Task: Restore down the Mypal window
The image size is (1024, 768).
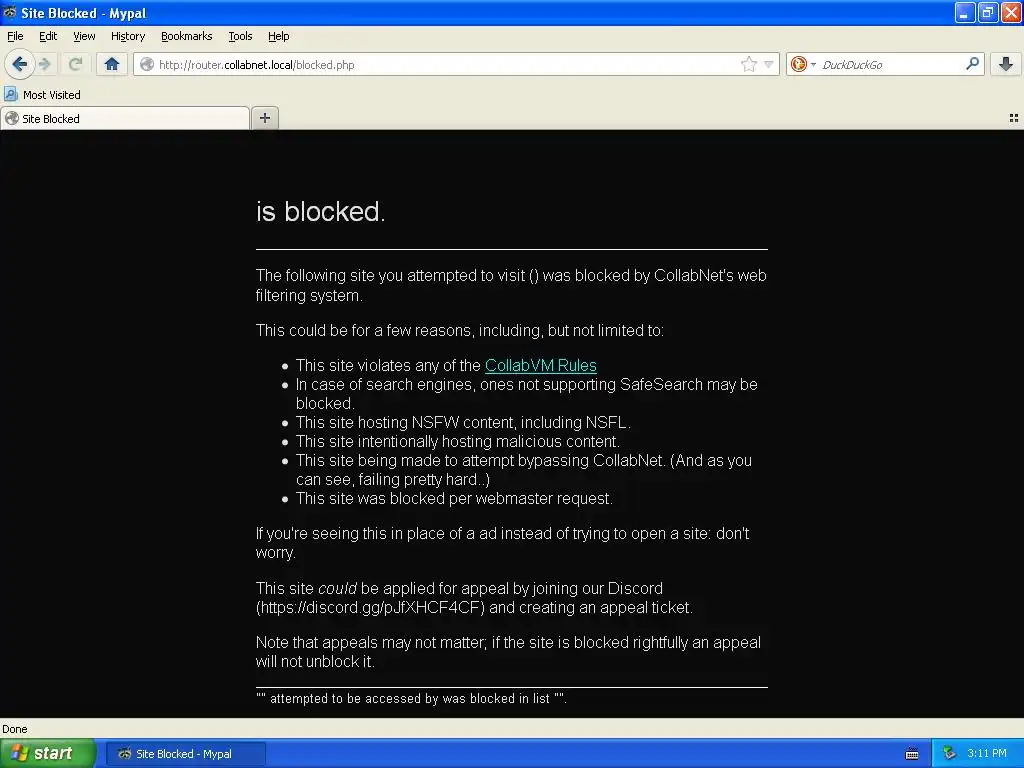Action: (987, 12)
